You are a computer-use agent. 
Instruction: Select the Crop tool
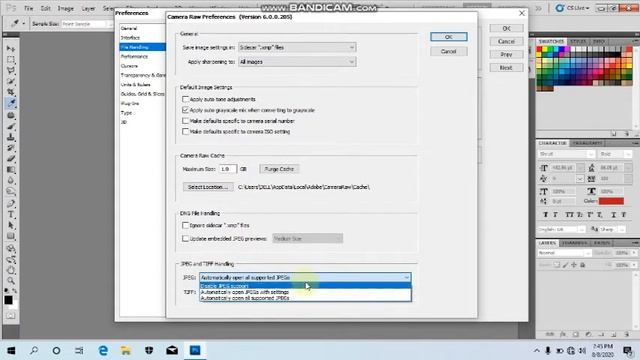[x=11, y=92]
